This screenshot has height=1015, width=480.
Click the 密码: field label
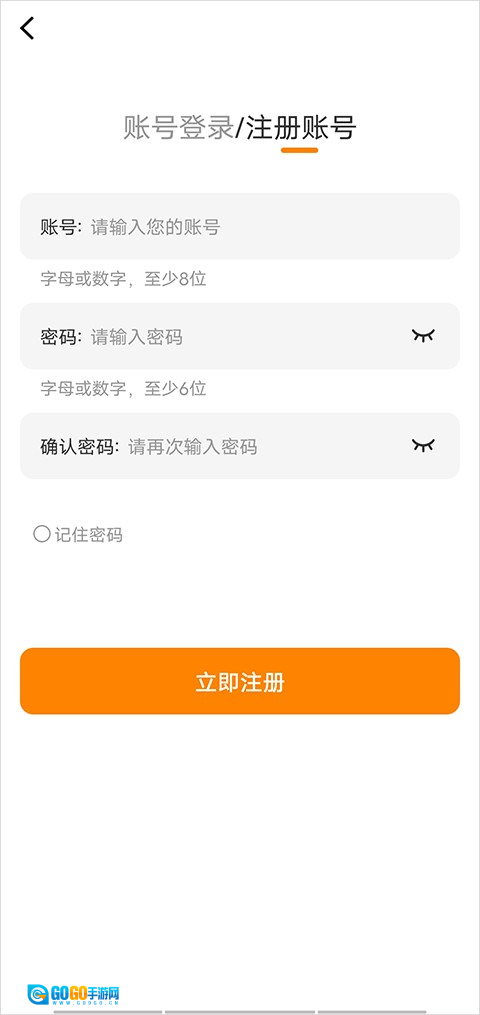pyautogui.click(x=61, y=337)
